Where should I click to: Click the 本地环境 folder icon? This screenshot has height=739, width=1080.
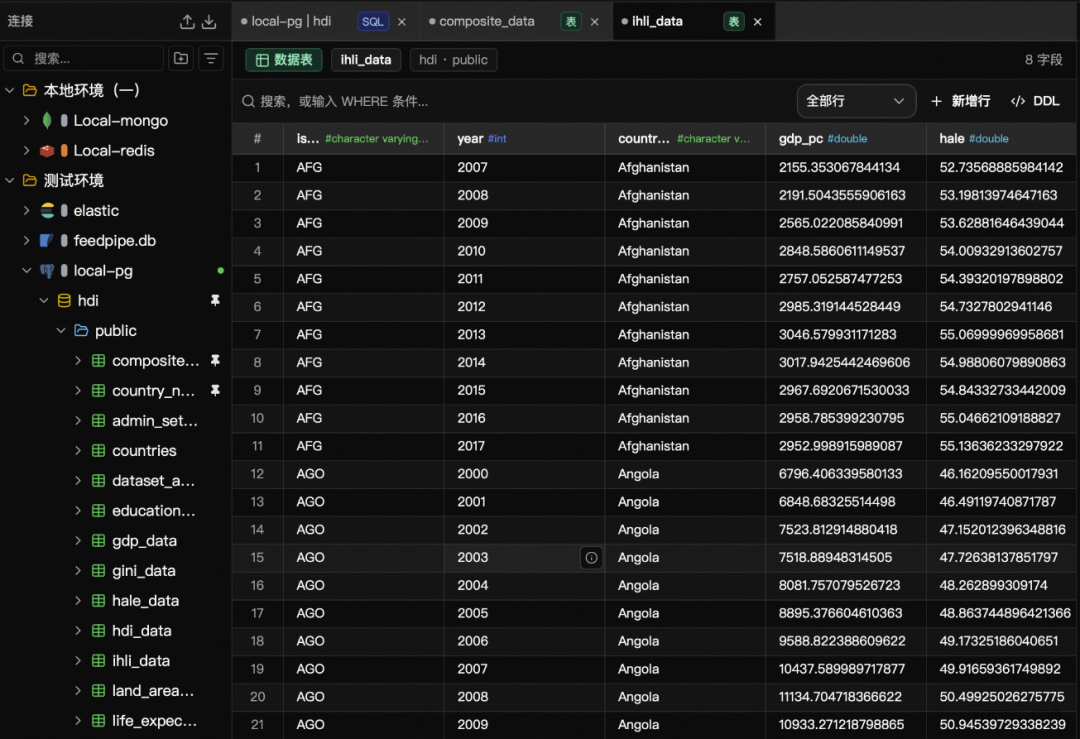[x=30, y=90]
